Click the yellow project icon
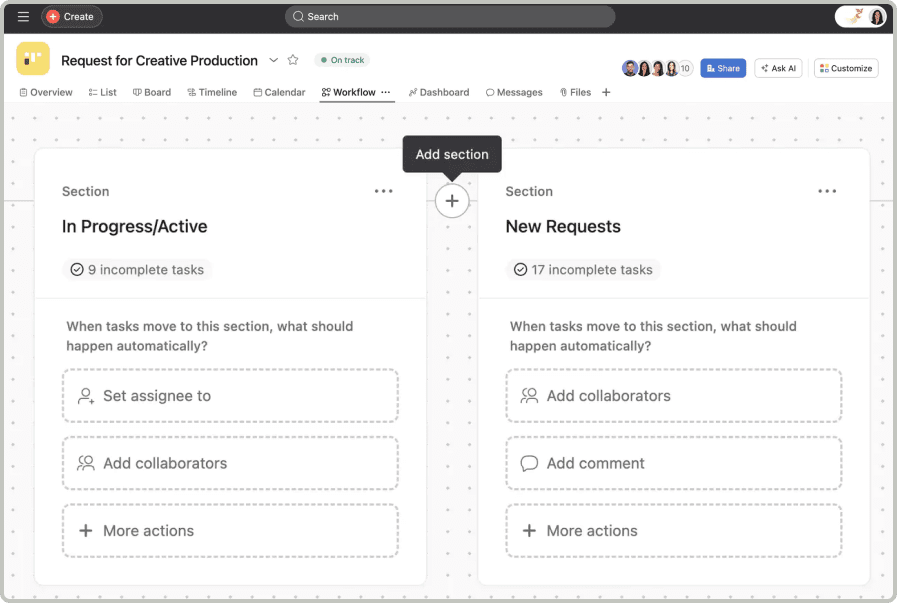The height and width of the screenshot is (603, 897). click(33, 59)
